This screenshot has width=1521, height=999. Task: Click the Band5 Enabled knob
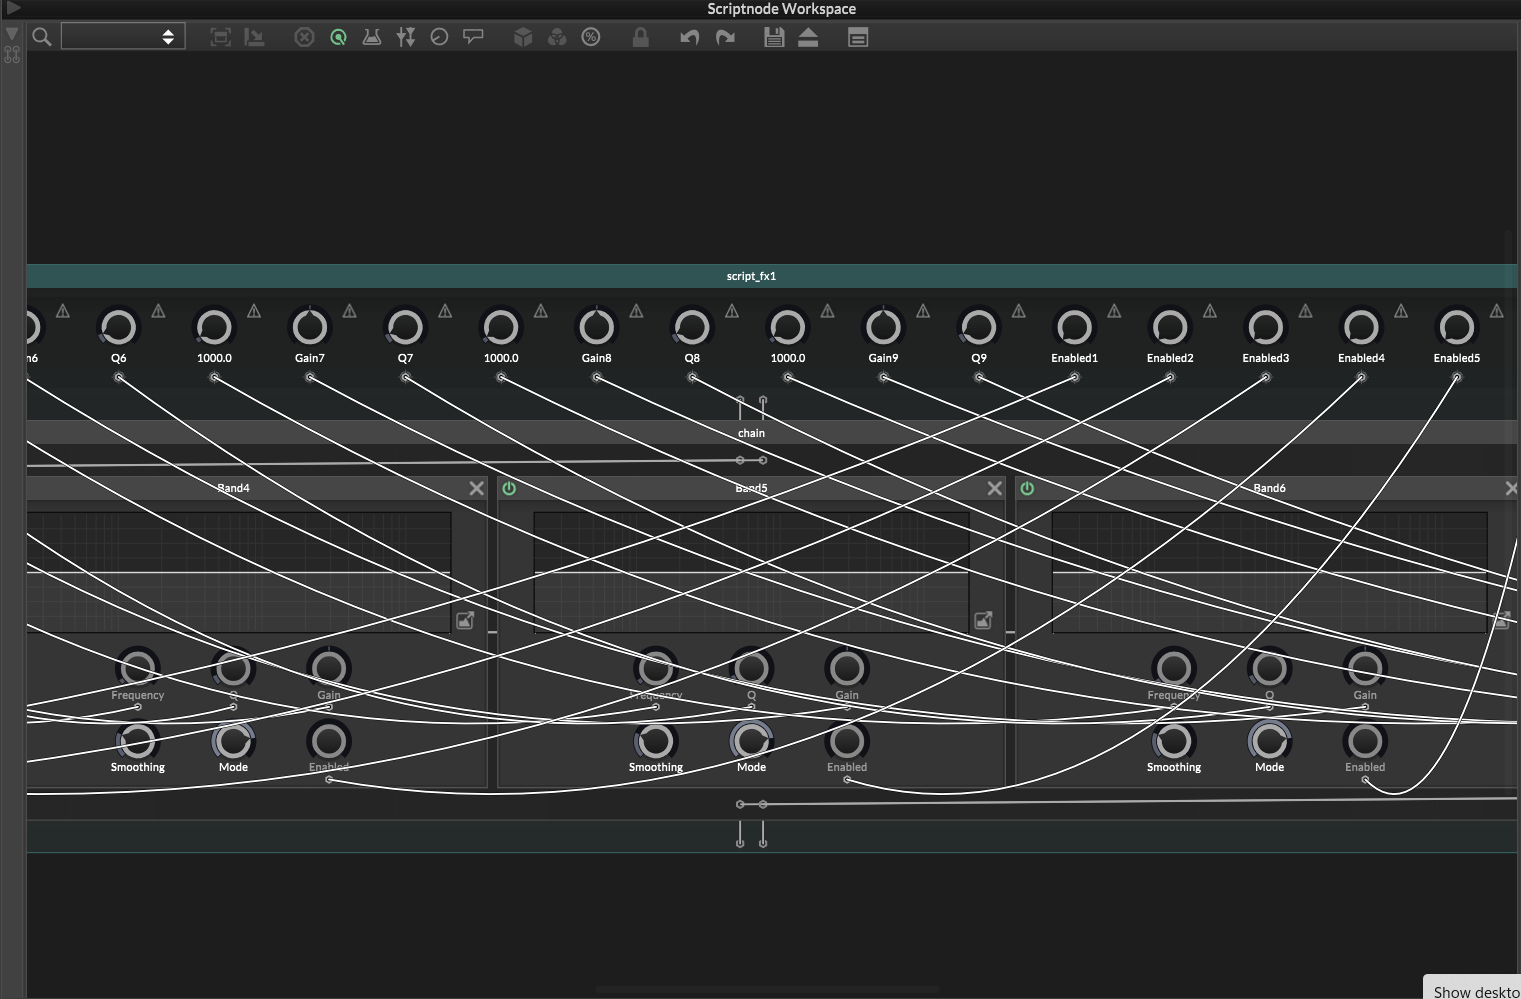[x=847, y=741]
